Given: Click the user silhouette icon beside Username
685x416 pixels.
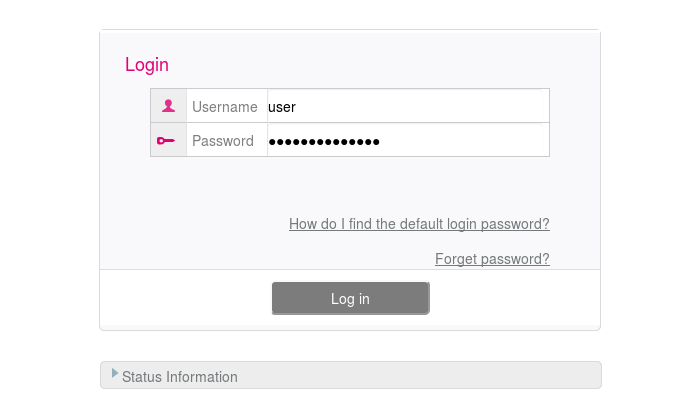Looking at the screenshot, I should click(168, 106).
